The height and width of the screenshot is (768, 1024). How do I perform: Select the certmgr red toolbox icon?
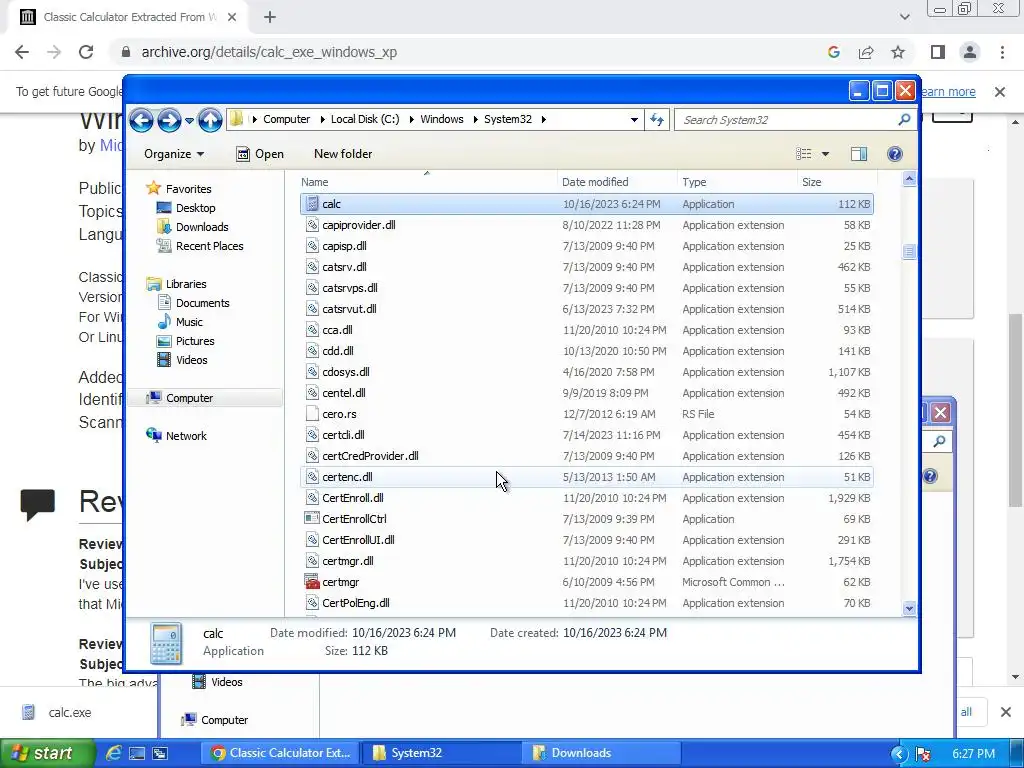click(312, 581)
